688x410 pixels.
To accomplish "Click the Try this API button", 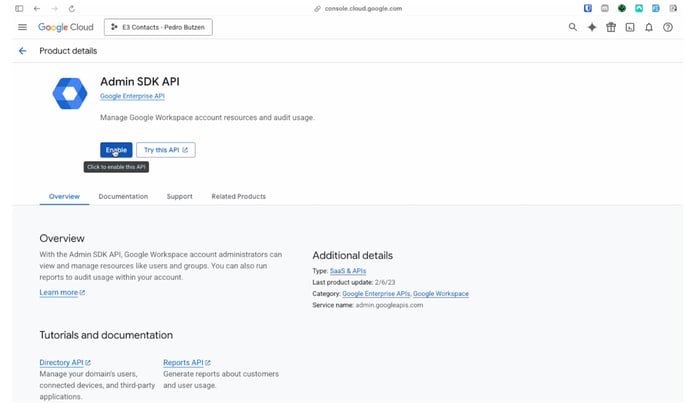I will coord(165,150).
